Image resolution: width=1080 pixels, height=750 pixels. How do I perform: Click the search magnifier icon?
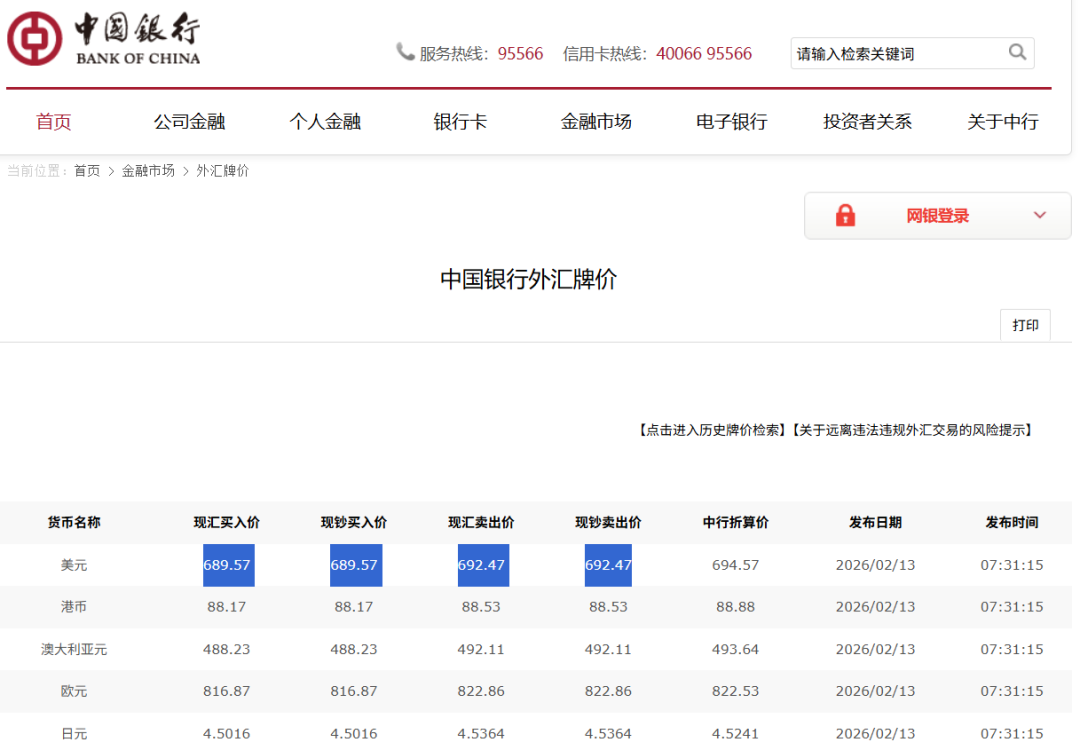pos(1017,52)
